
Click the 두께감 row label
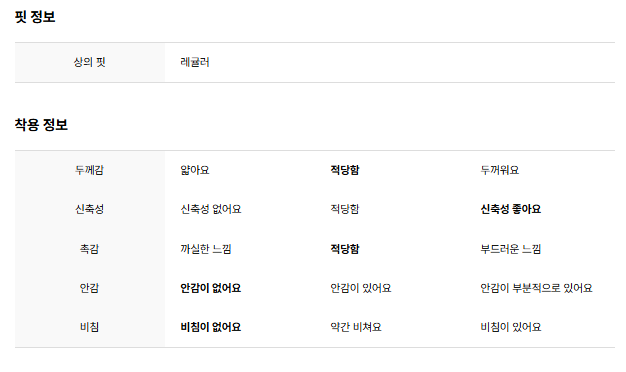pyautogui.click(x=89, y=170)
